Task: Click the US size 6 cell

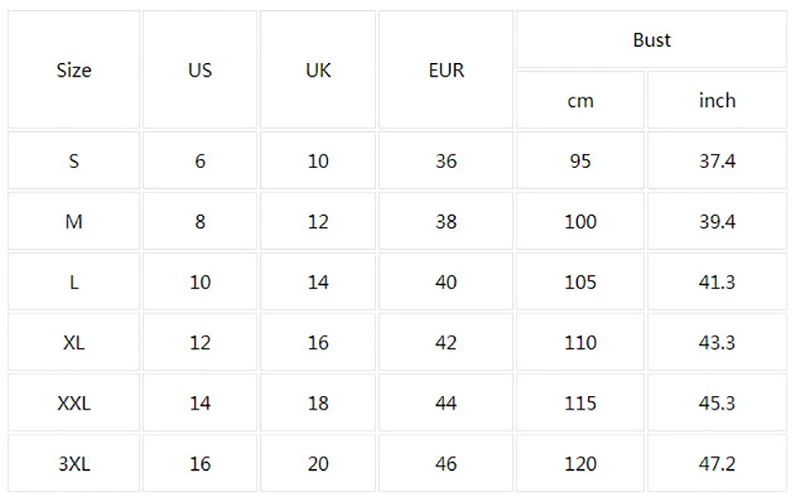Action: (200, 161)
